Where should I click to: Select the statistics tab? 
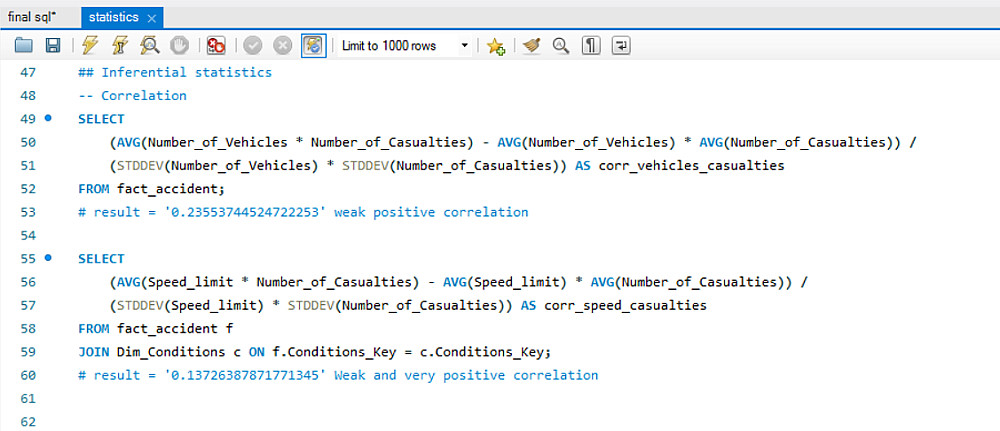click(114, 17)
